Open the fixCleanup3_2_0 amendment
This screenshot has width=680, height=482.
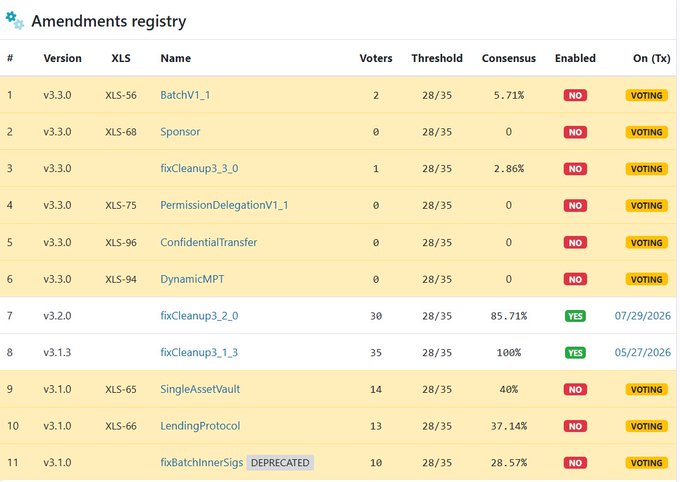[x=199, y=316]
